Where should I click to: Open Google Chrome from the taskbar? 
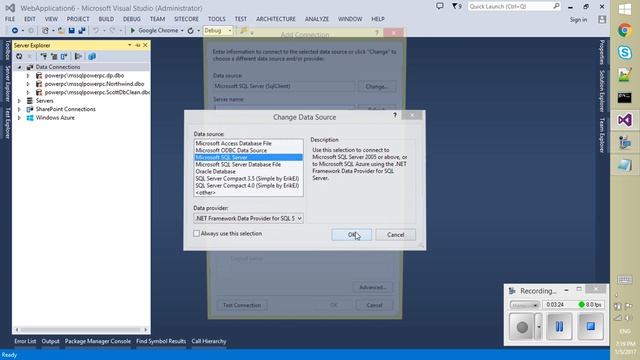point(624,31)
